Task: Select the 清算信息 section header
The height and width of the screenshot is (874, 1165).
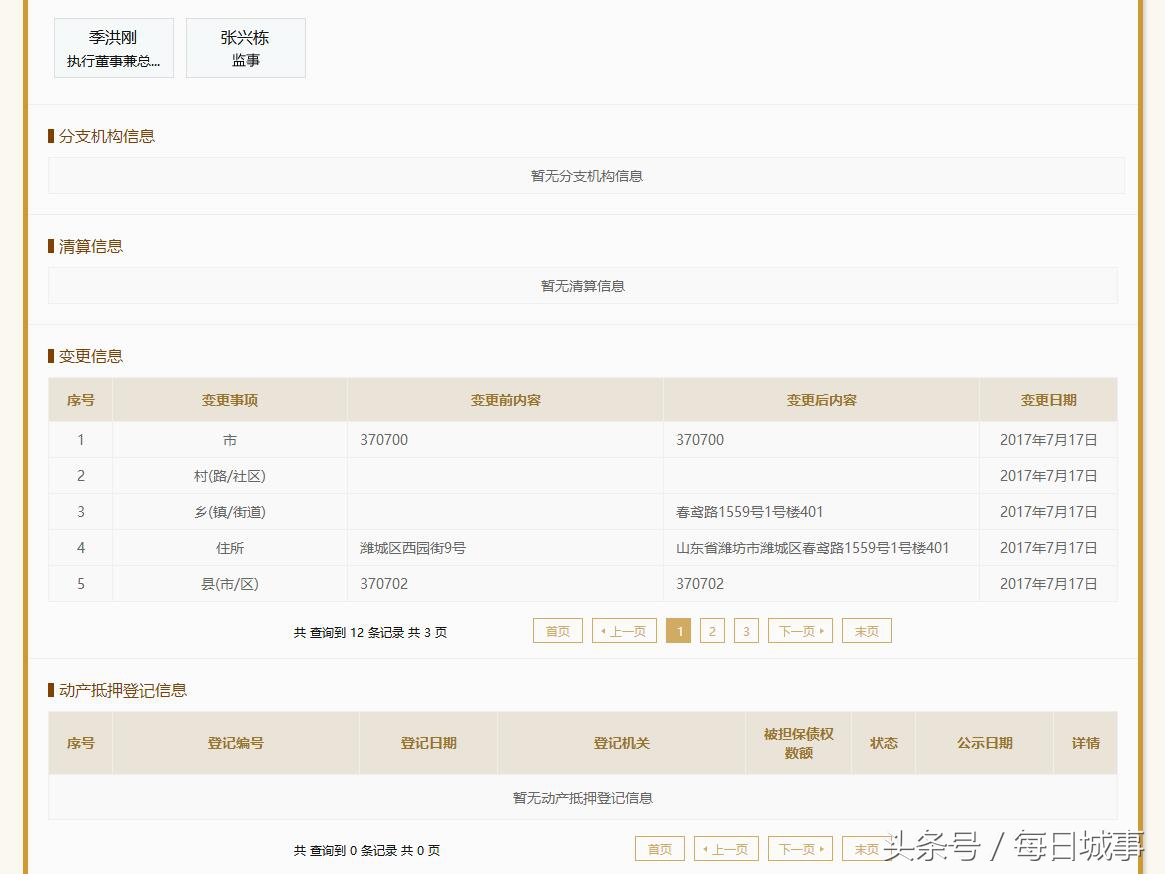Action: 86,246
